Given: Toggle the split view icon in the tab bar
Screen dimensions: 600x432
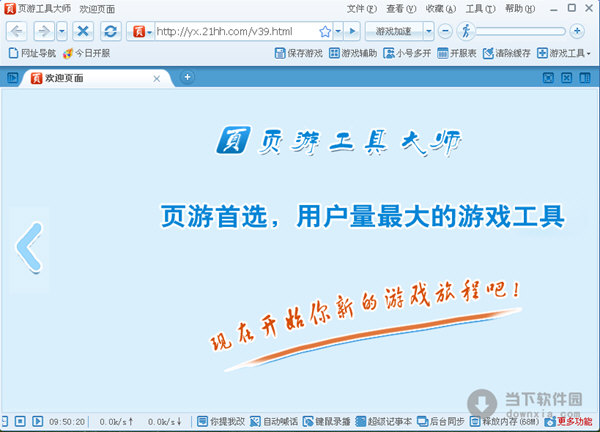Looking at the screenshot, I should point(585,78).
